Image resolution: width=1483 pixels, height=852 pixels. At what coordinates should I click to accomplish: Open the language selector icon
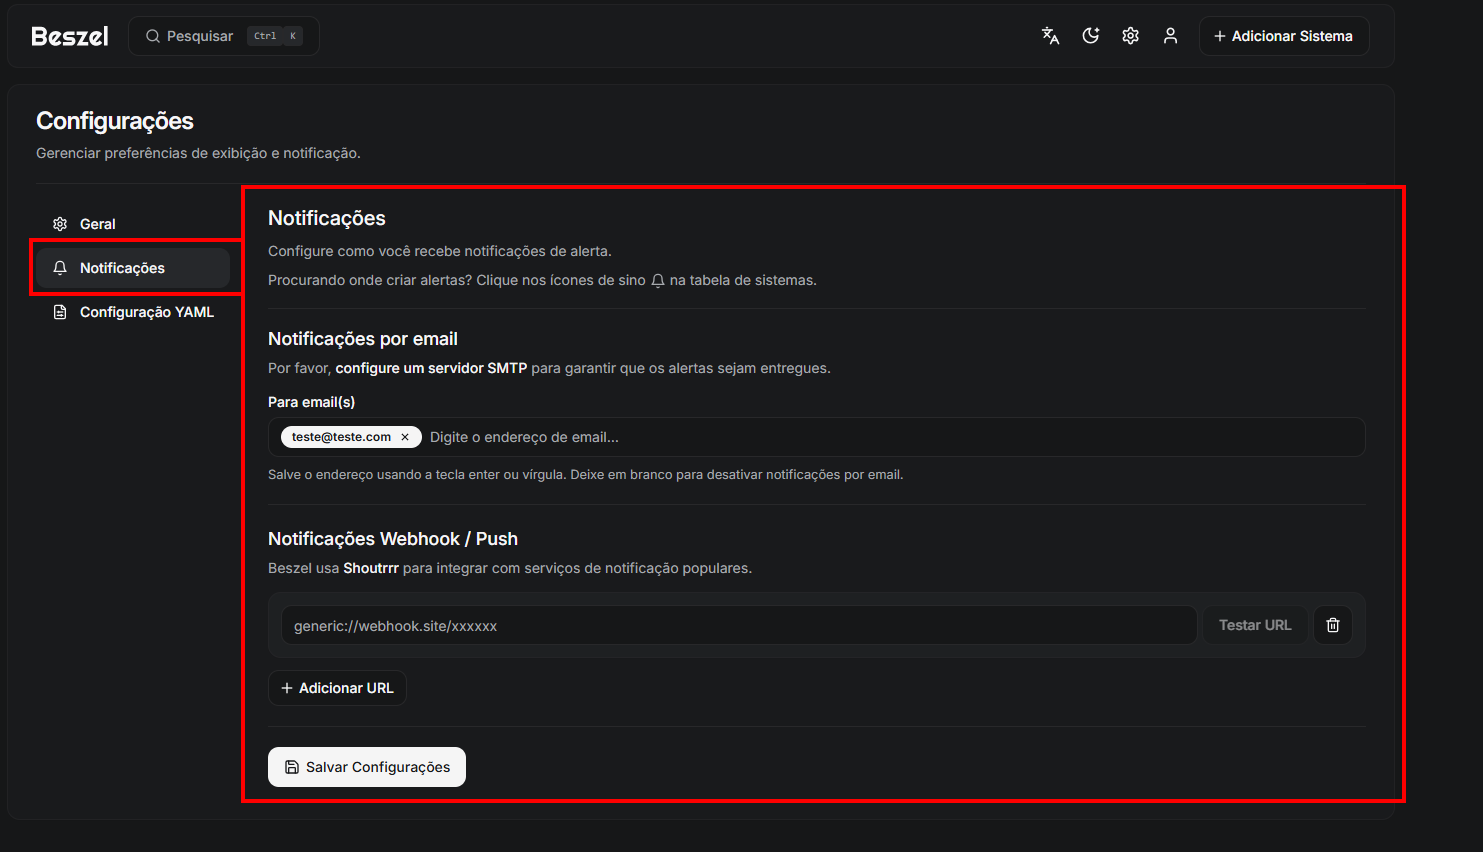pos(1050,36)
